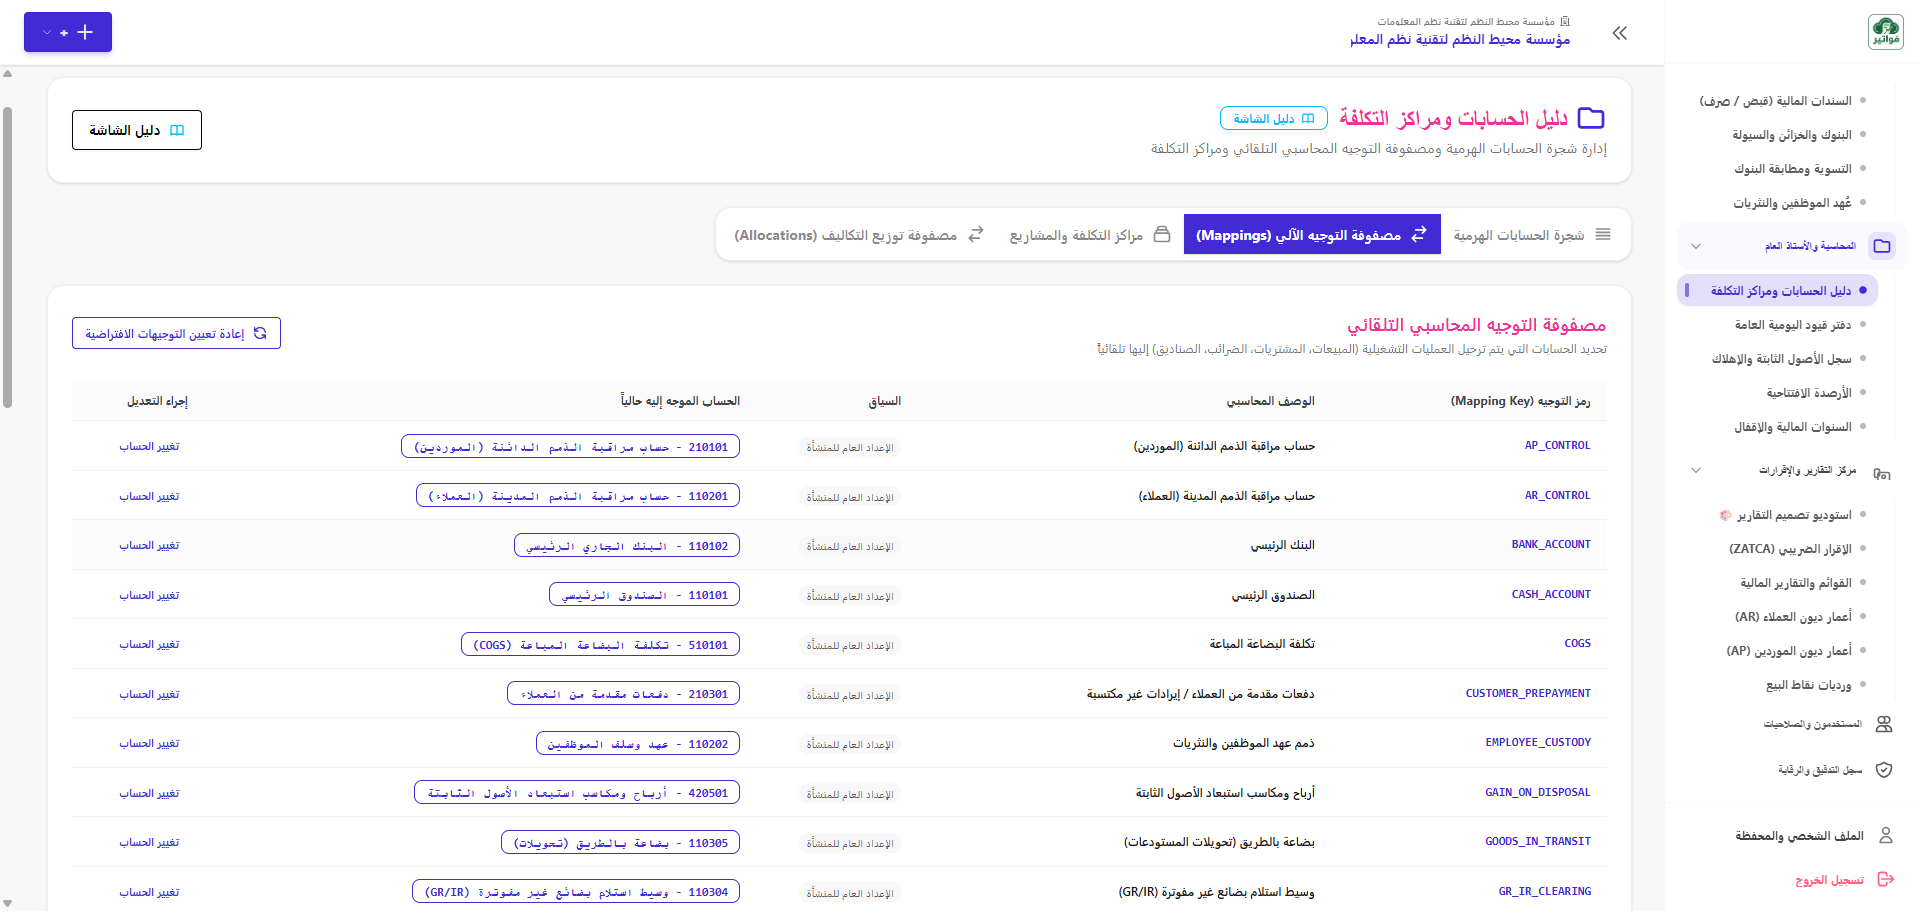
Task: Open دفتر قيود اليومية العامة sidebar item
Action: [x=1792, y=325]
